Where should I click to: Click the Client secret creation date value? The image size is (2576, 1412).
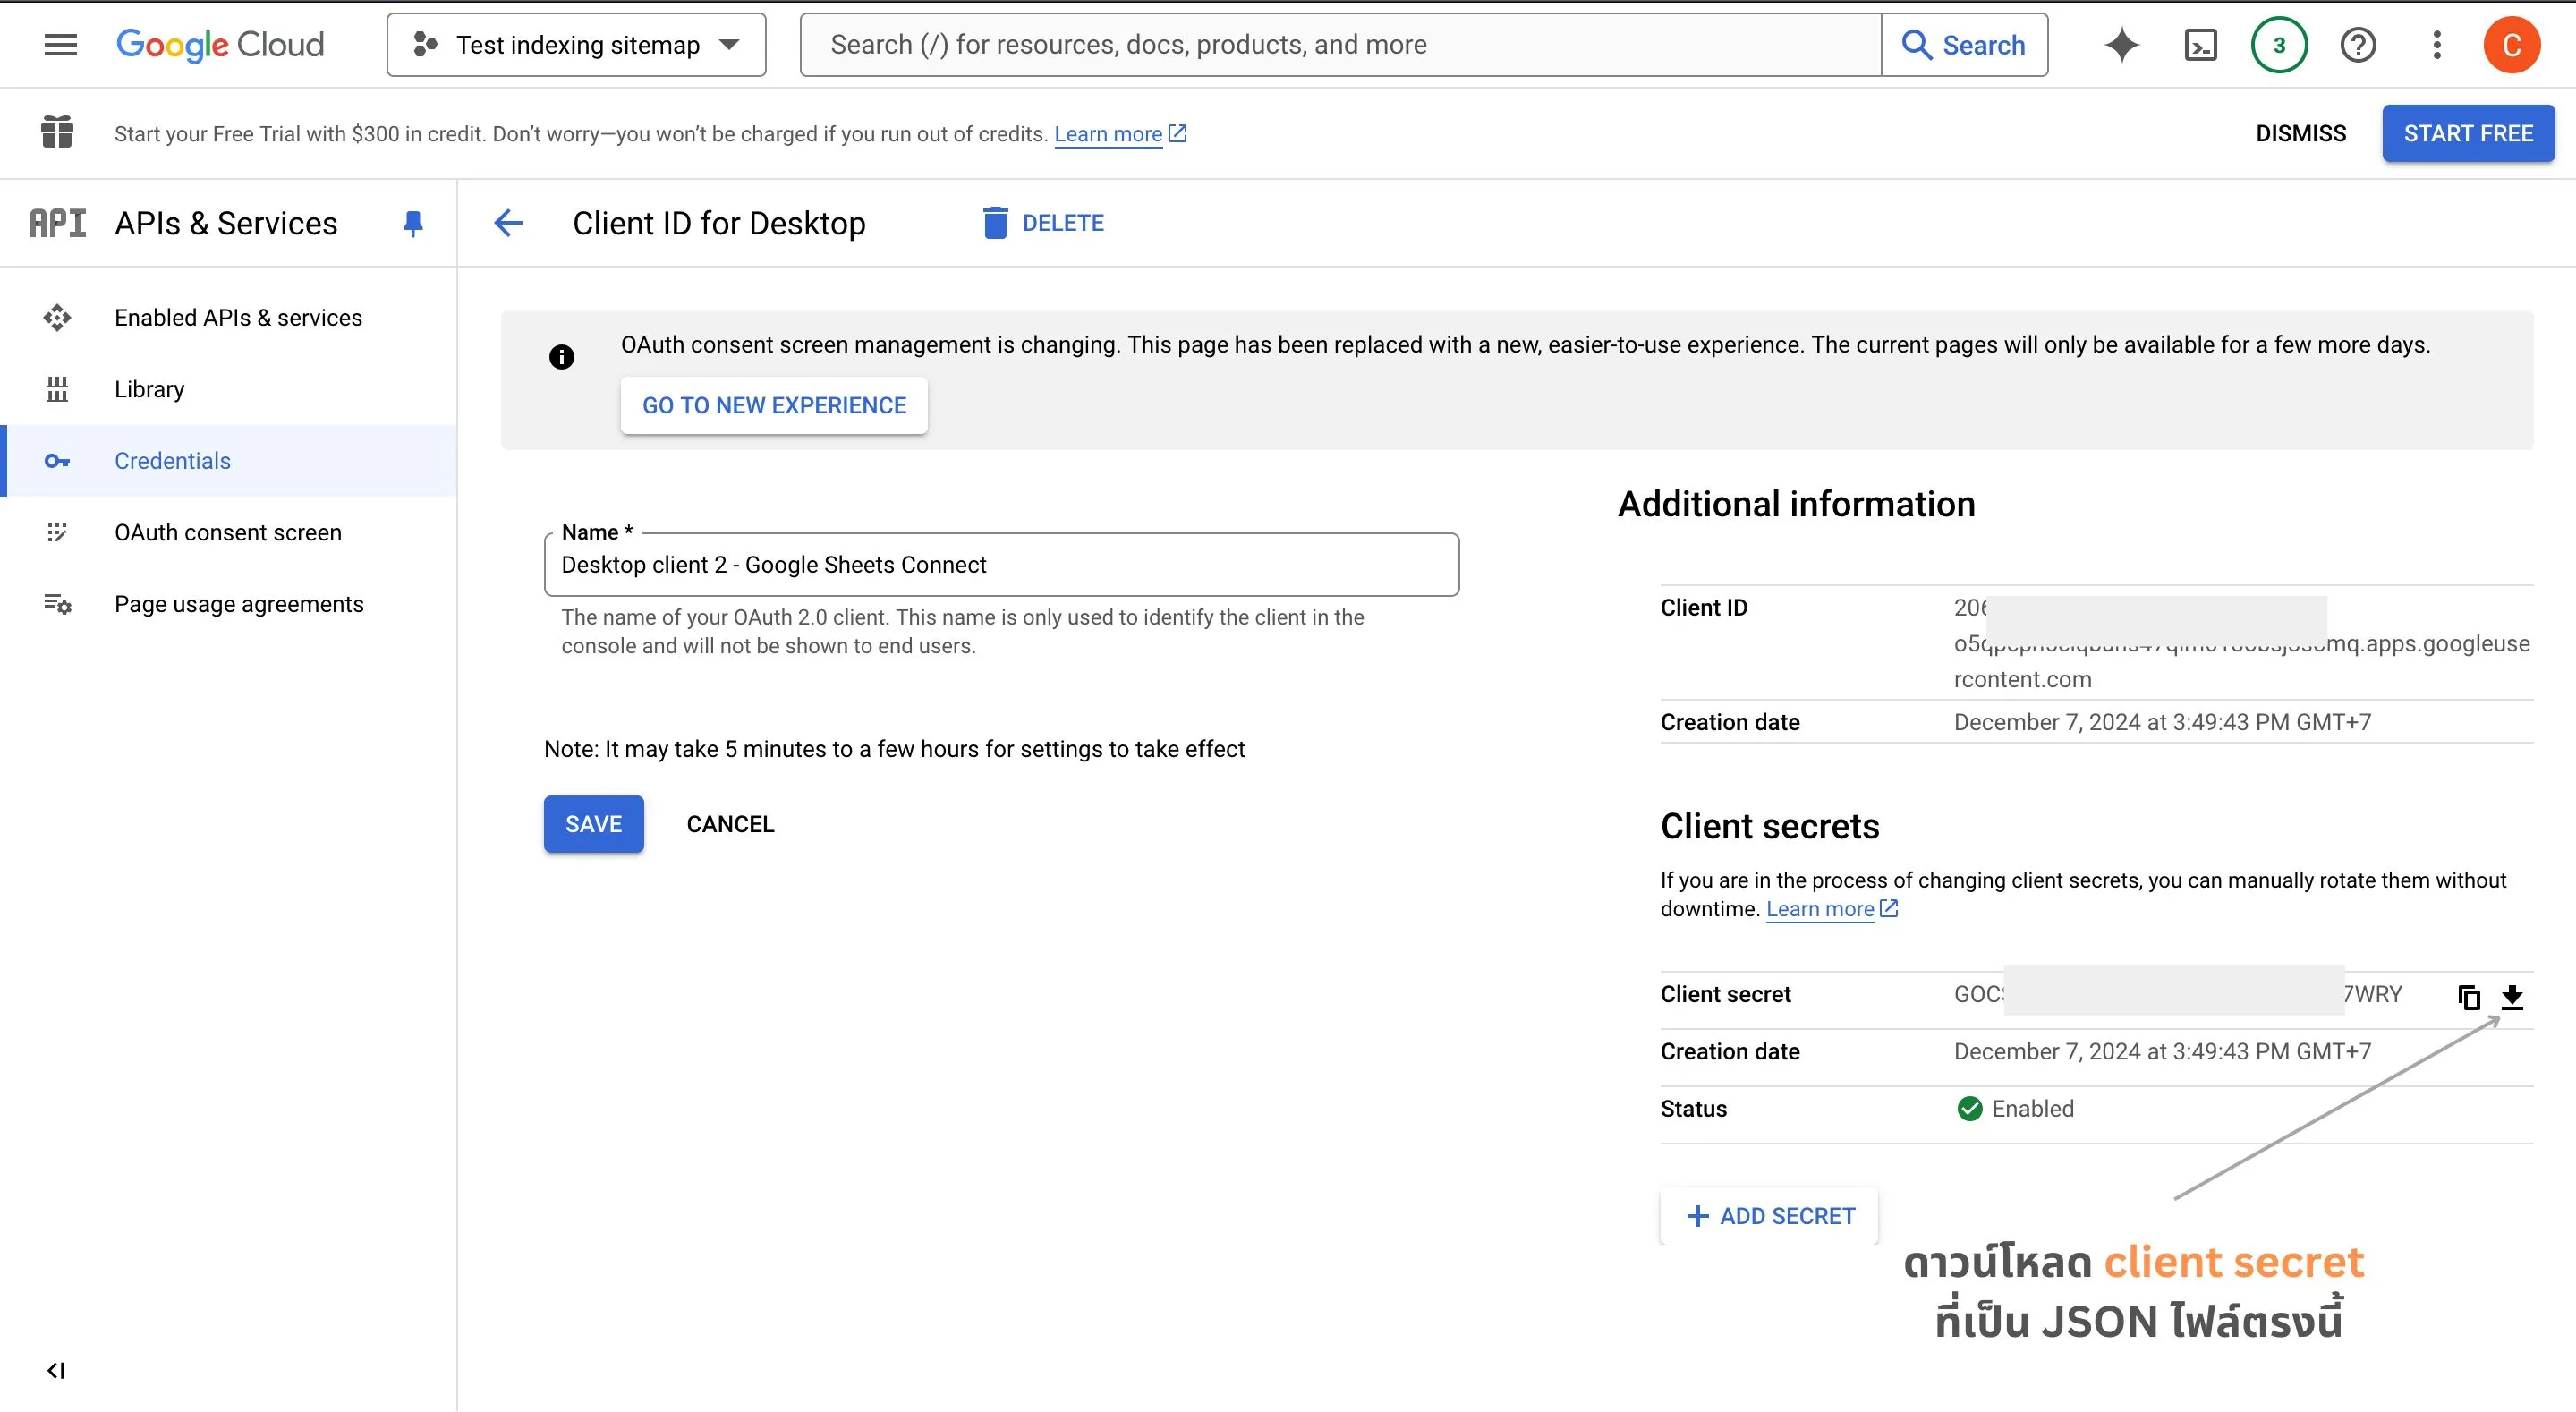[2162, 1051]
